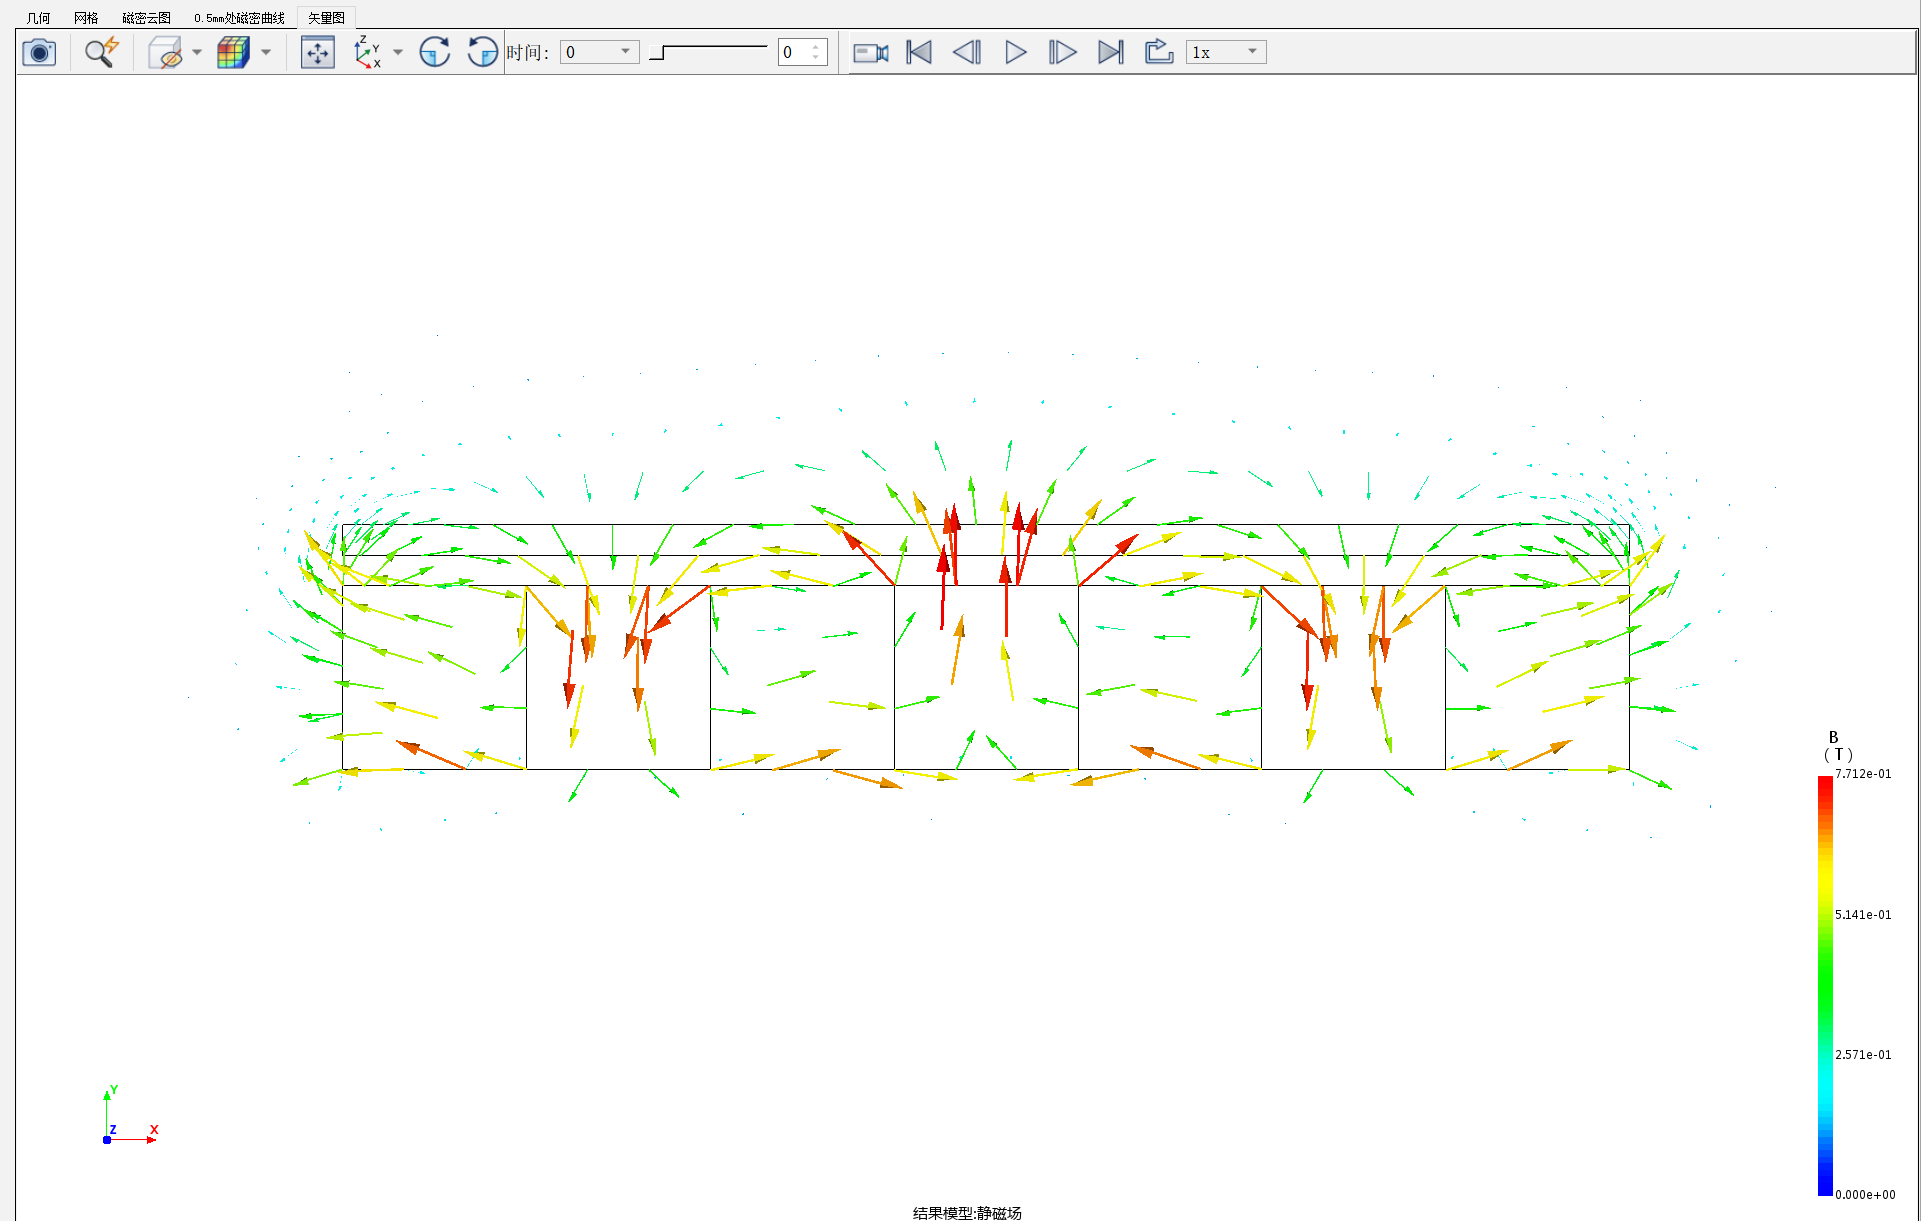
Task: Click the B (T) legend title
Action: point(1837,746)
